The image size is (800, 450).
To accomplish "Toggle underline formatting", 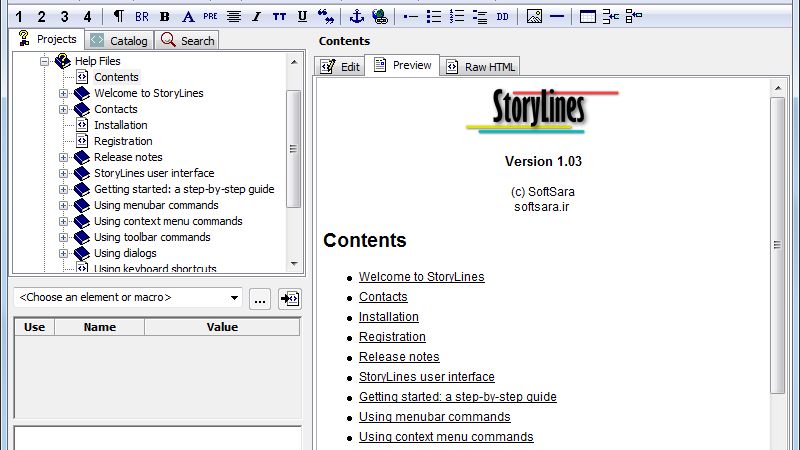I will [302, 17].
